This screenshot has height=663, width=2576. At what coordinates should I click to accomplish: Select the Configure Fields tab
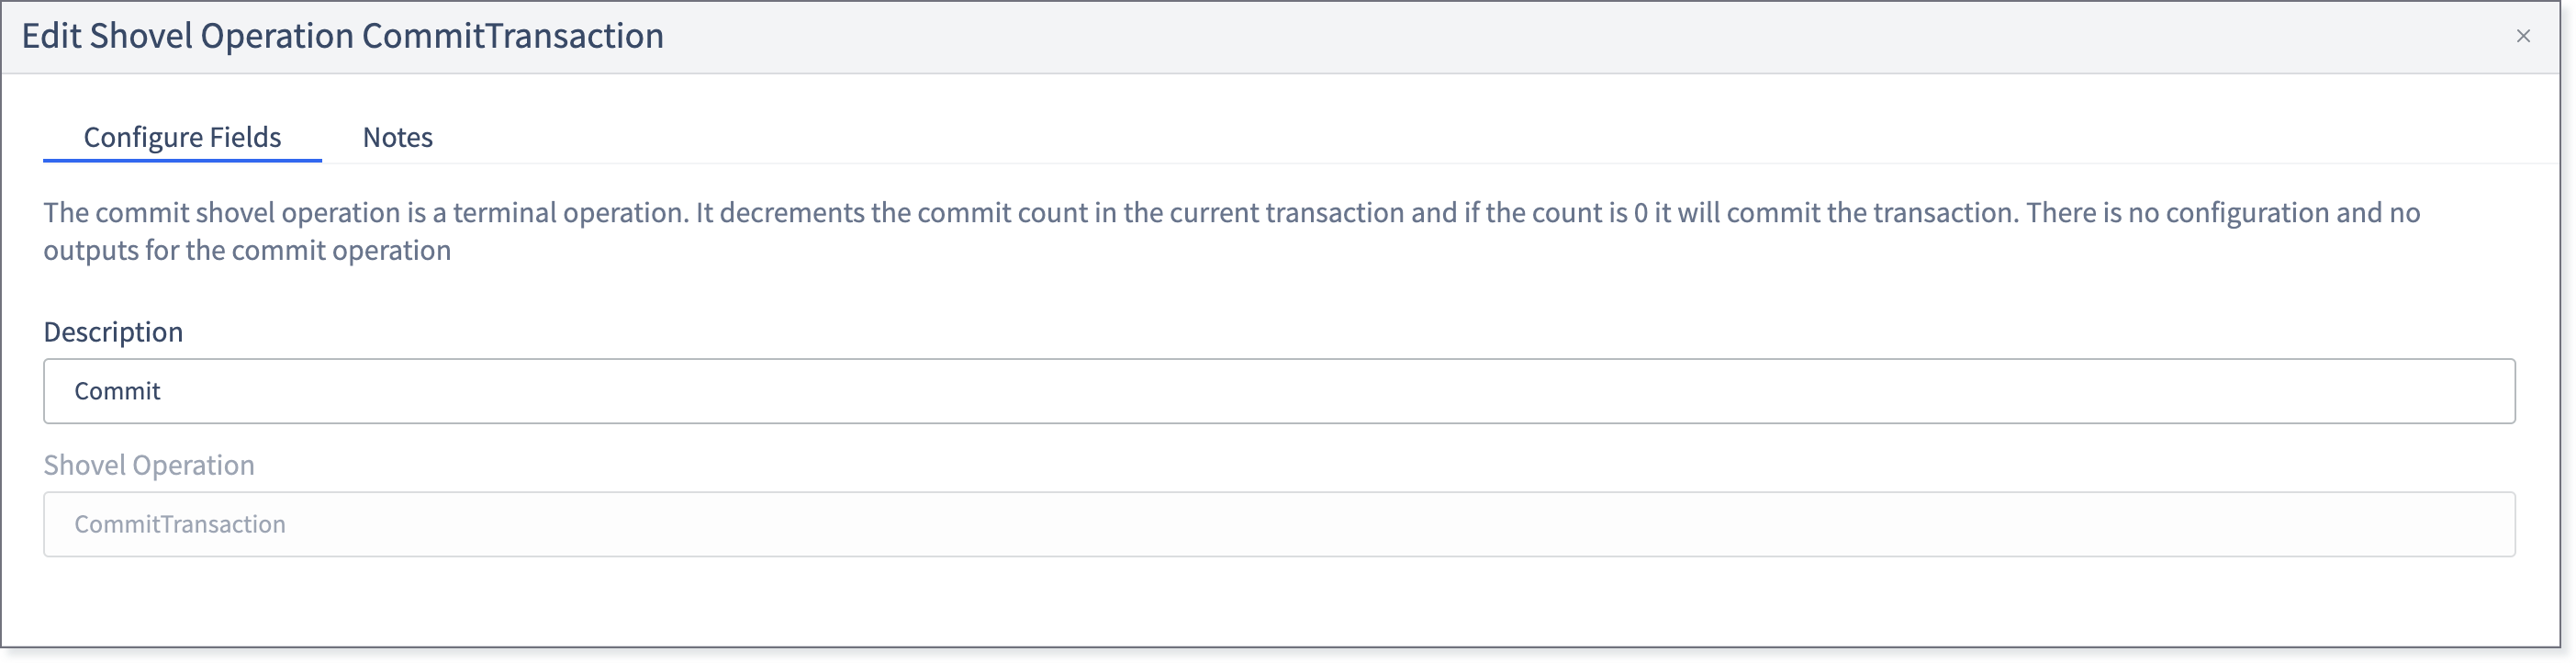point(182,137)
